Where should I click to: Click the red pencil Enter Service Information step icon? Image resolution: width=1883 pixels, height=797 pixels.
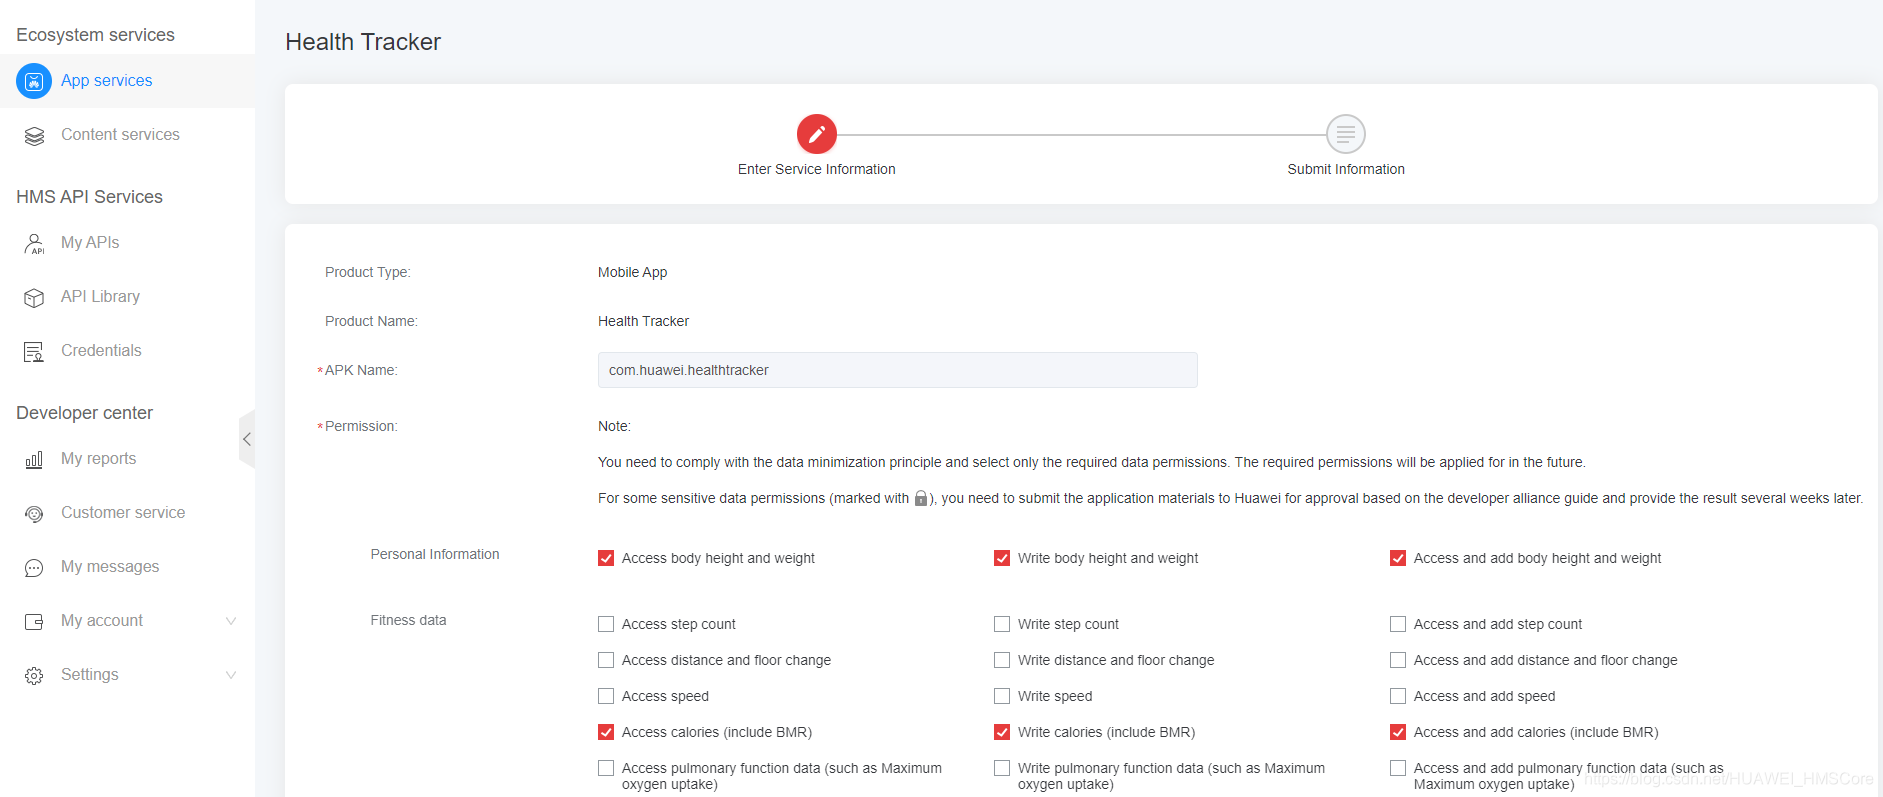[817, 134]
